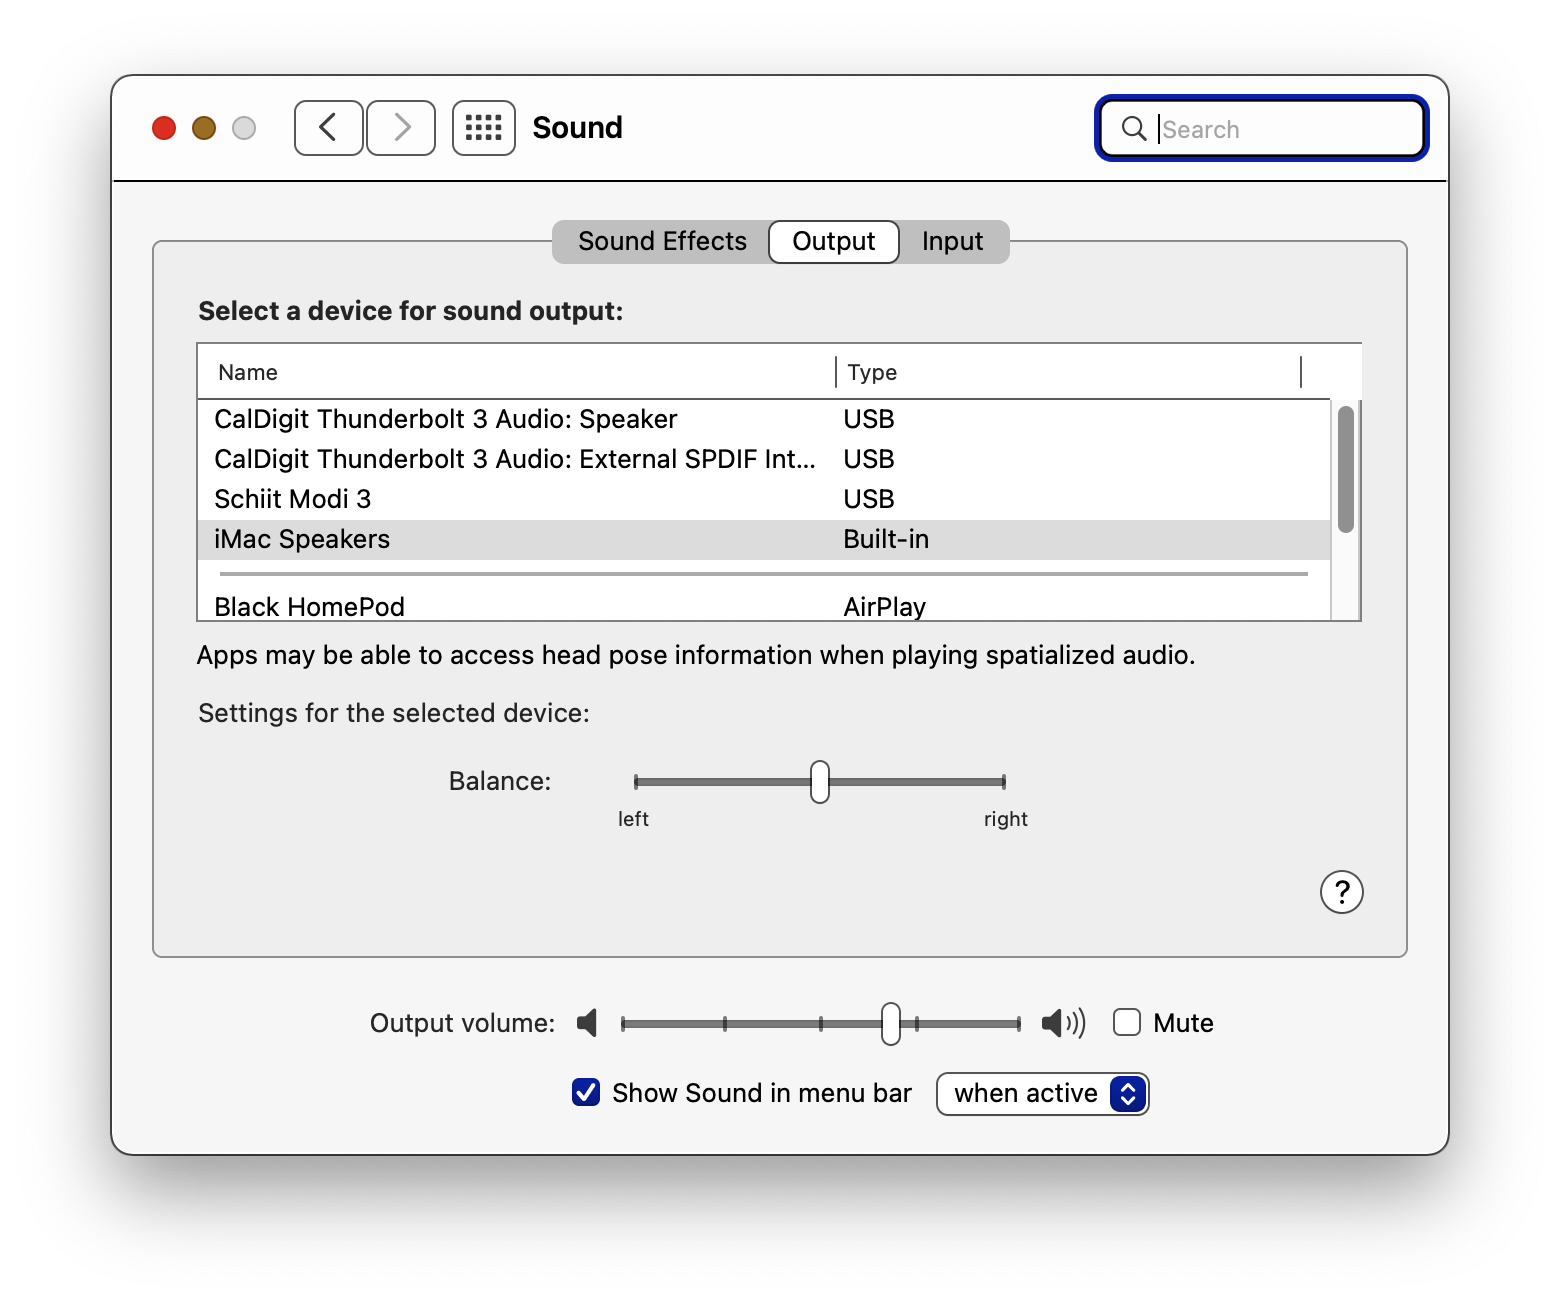Click the forward navigation arrow
The width and height of the screenshot is (1560, 1302).
pos(401,128)
